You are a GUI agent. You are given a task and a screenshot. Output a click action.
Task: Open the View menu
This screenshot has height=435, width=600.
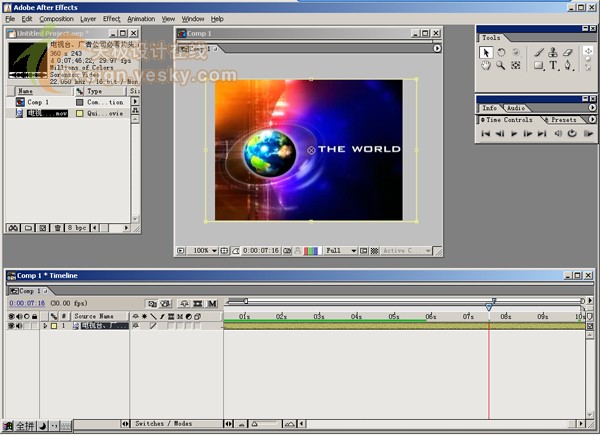(x=168, y=19)
